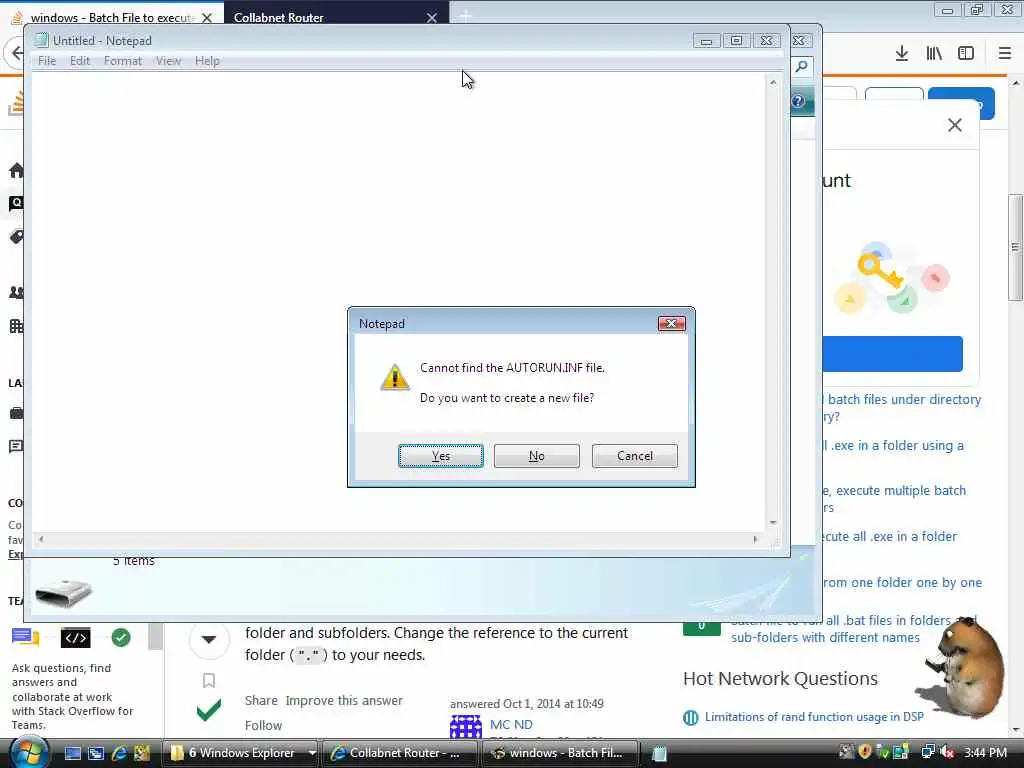The width and height of the screenshot is (1024, 768).
Task: Open the Notepad File menu
Action: click(x=47, y=61)
